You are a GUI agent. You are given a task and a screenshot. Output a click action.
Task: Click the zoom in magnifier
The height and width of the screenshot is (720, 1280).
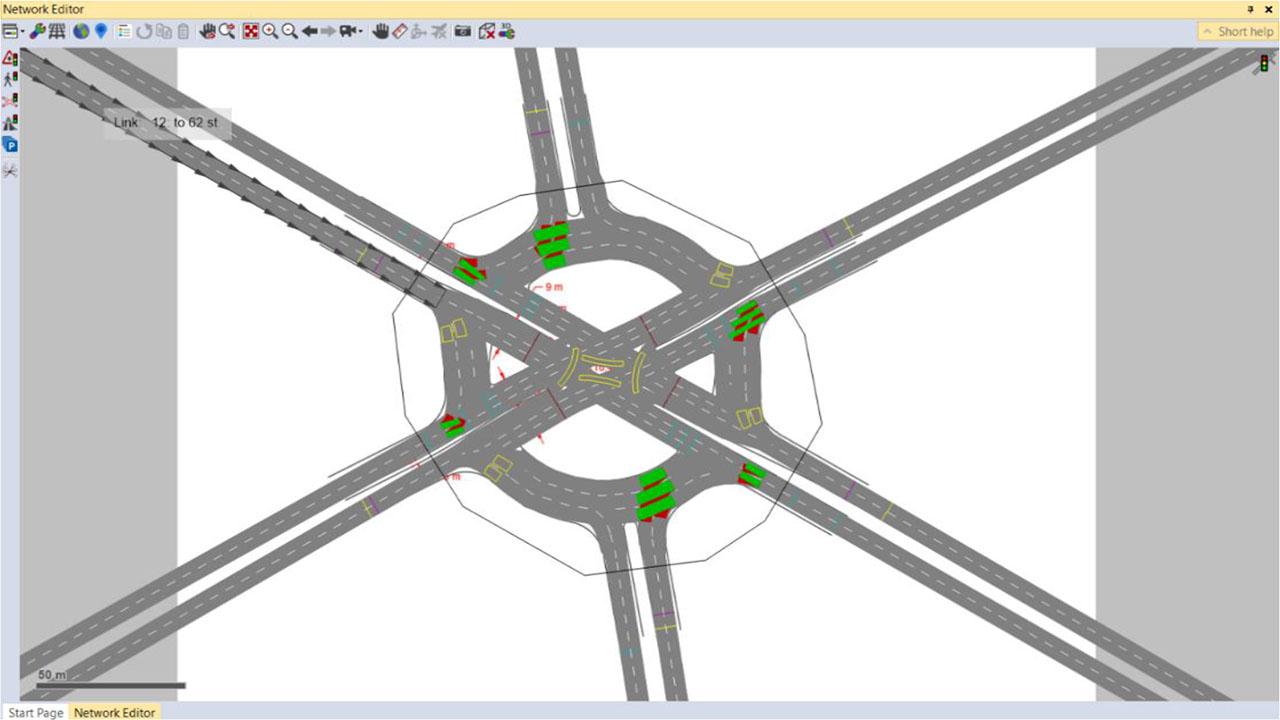(x=270, y=32)
